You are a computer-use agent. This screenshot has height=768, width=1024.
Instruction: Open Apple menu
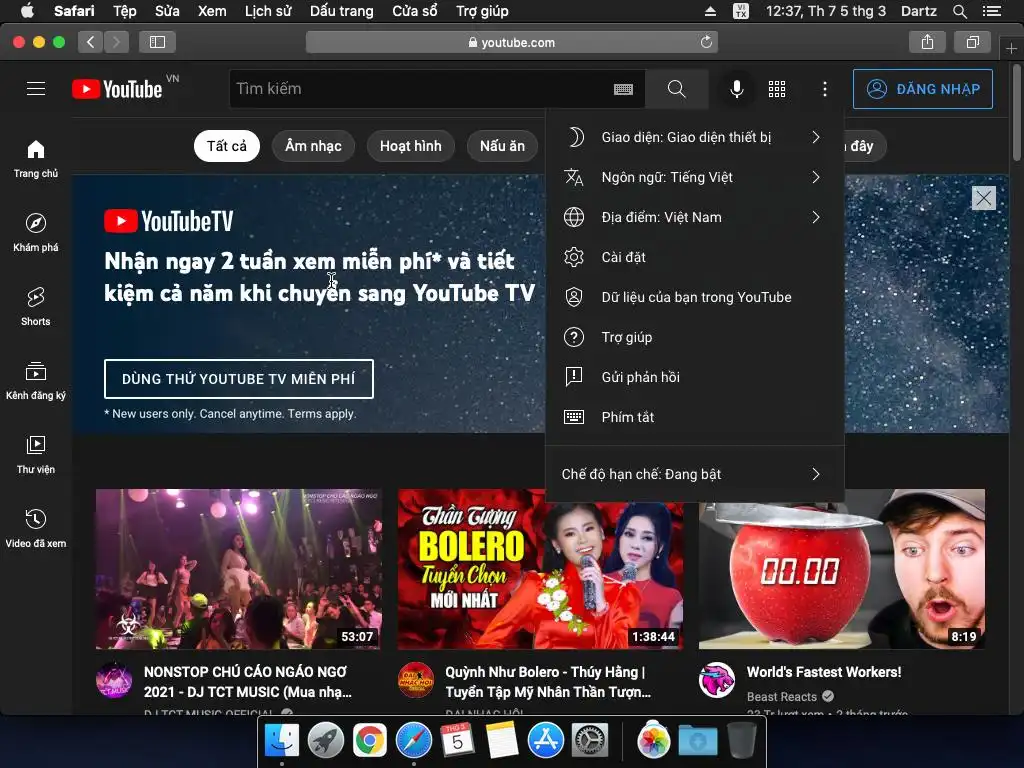pos(27,11)
